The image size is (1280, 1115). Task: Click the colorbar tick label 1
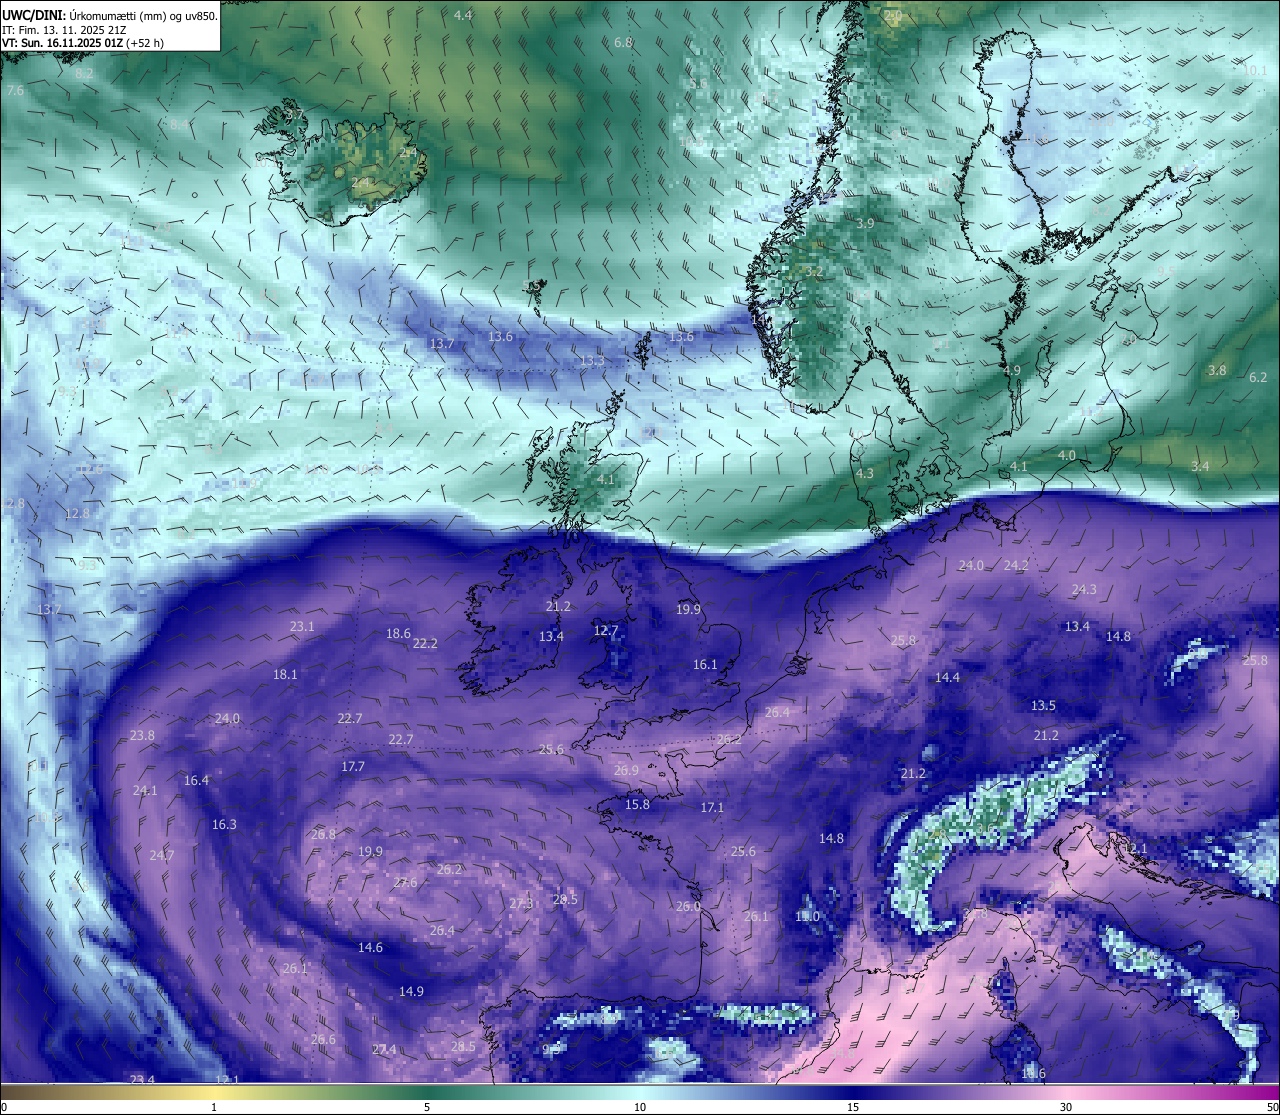point(215,1107)
